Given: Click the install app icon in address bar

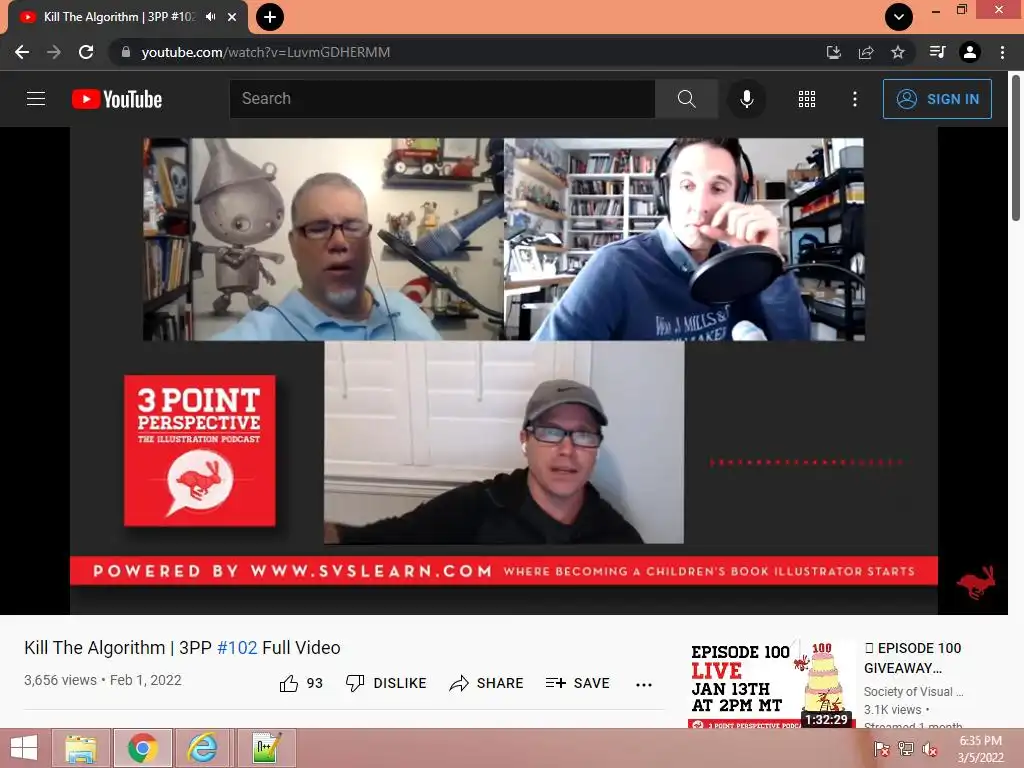Looking at the screenshot, I should pyautogui.click(x=833, y=52).
